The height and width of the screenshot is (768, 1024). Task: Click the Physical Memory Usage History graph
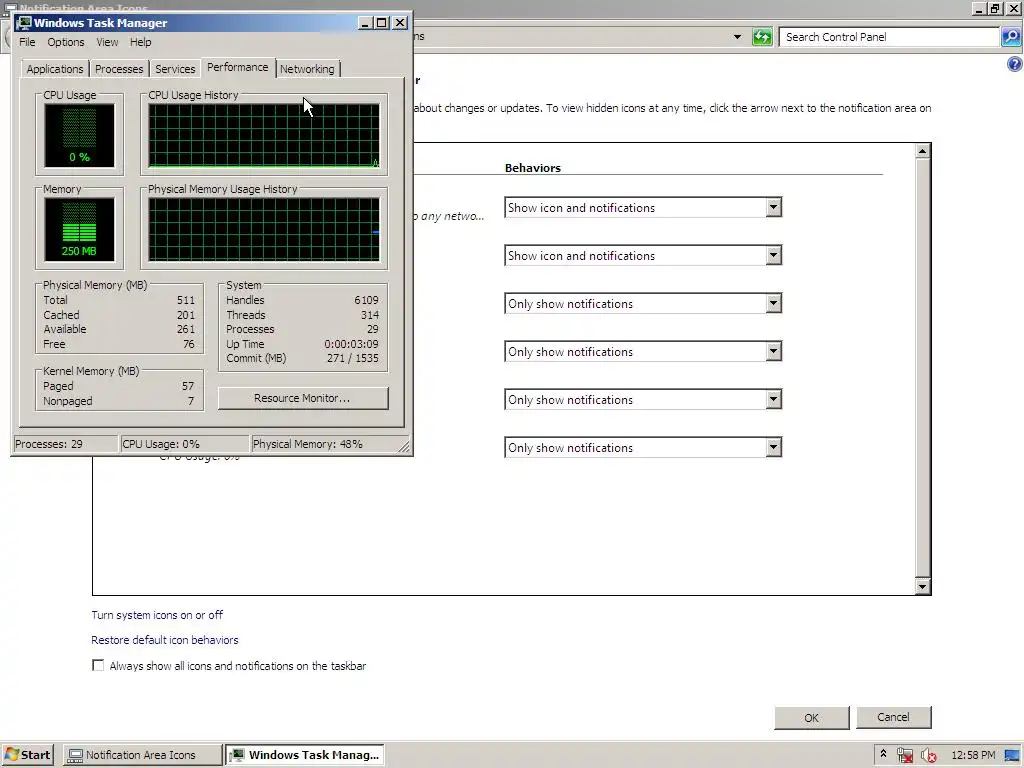[x=264, y=230]
